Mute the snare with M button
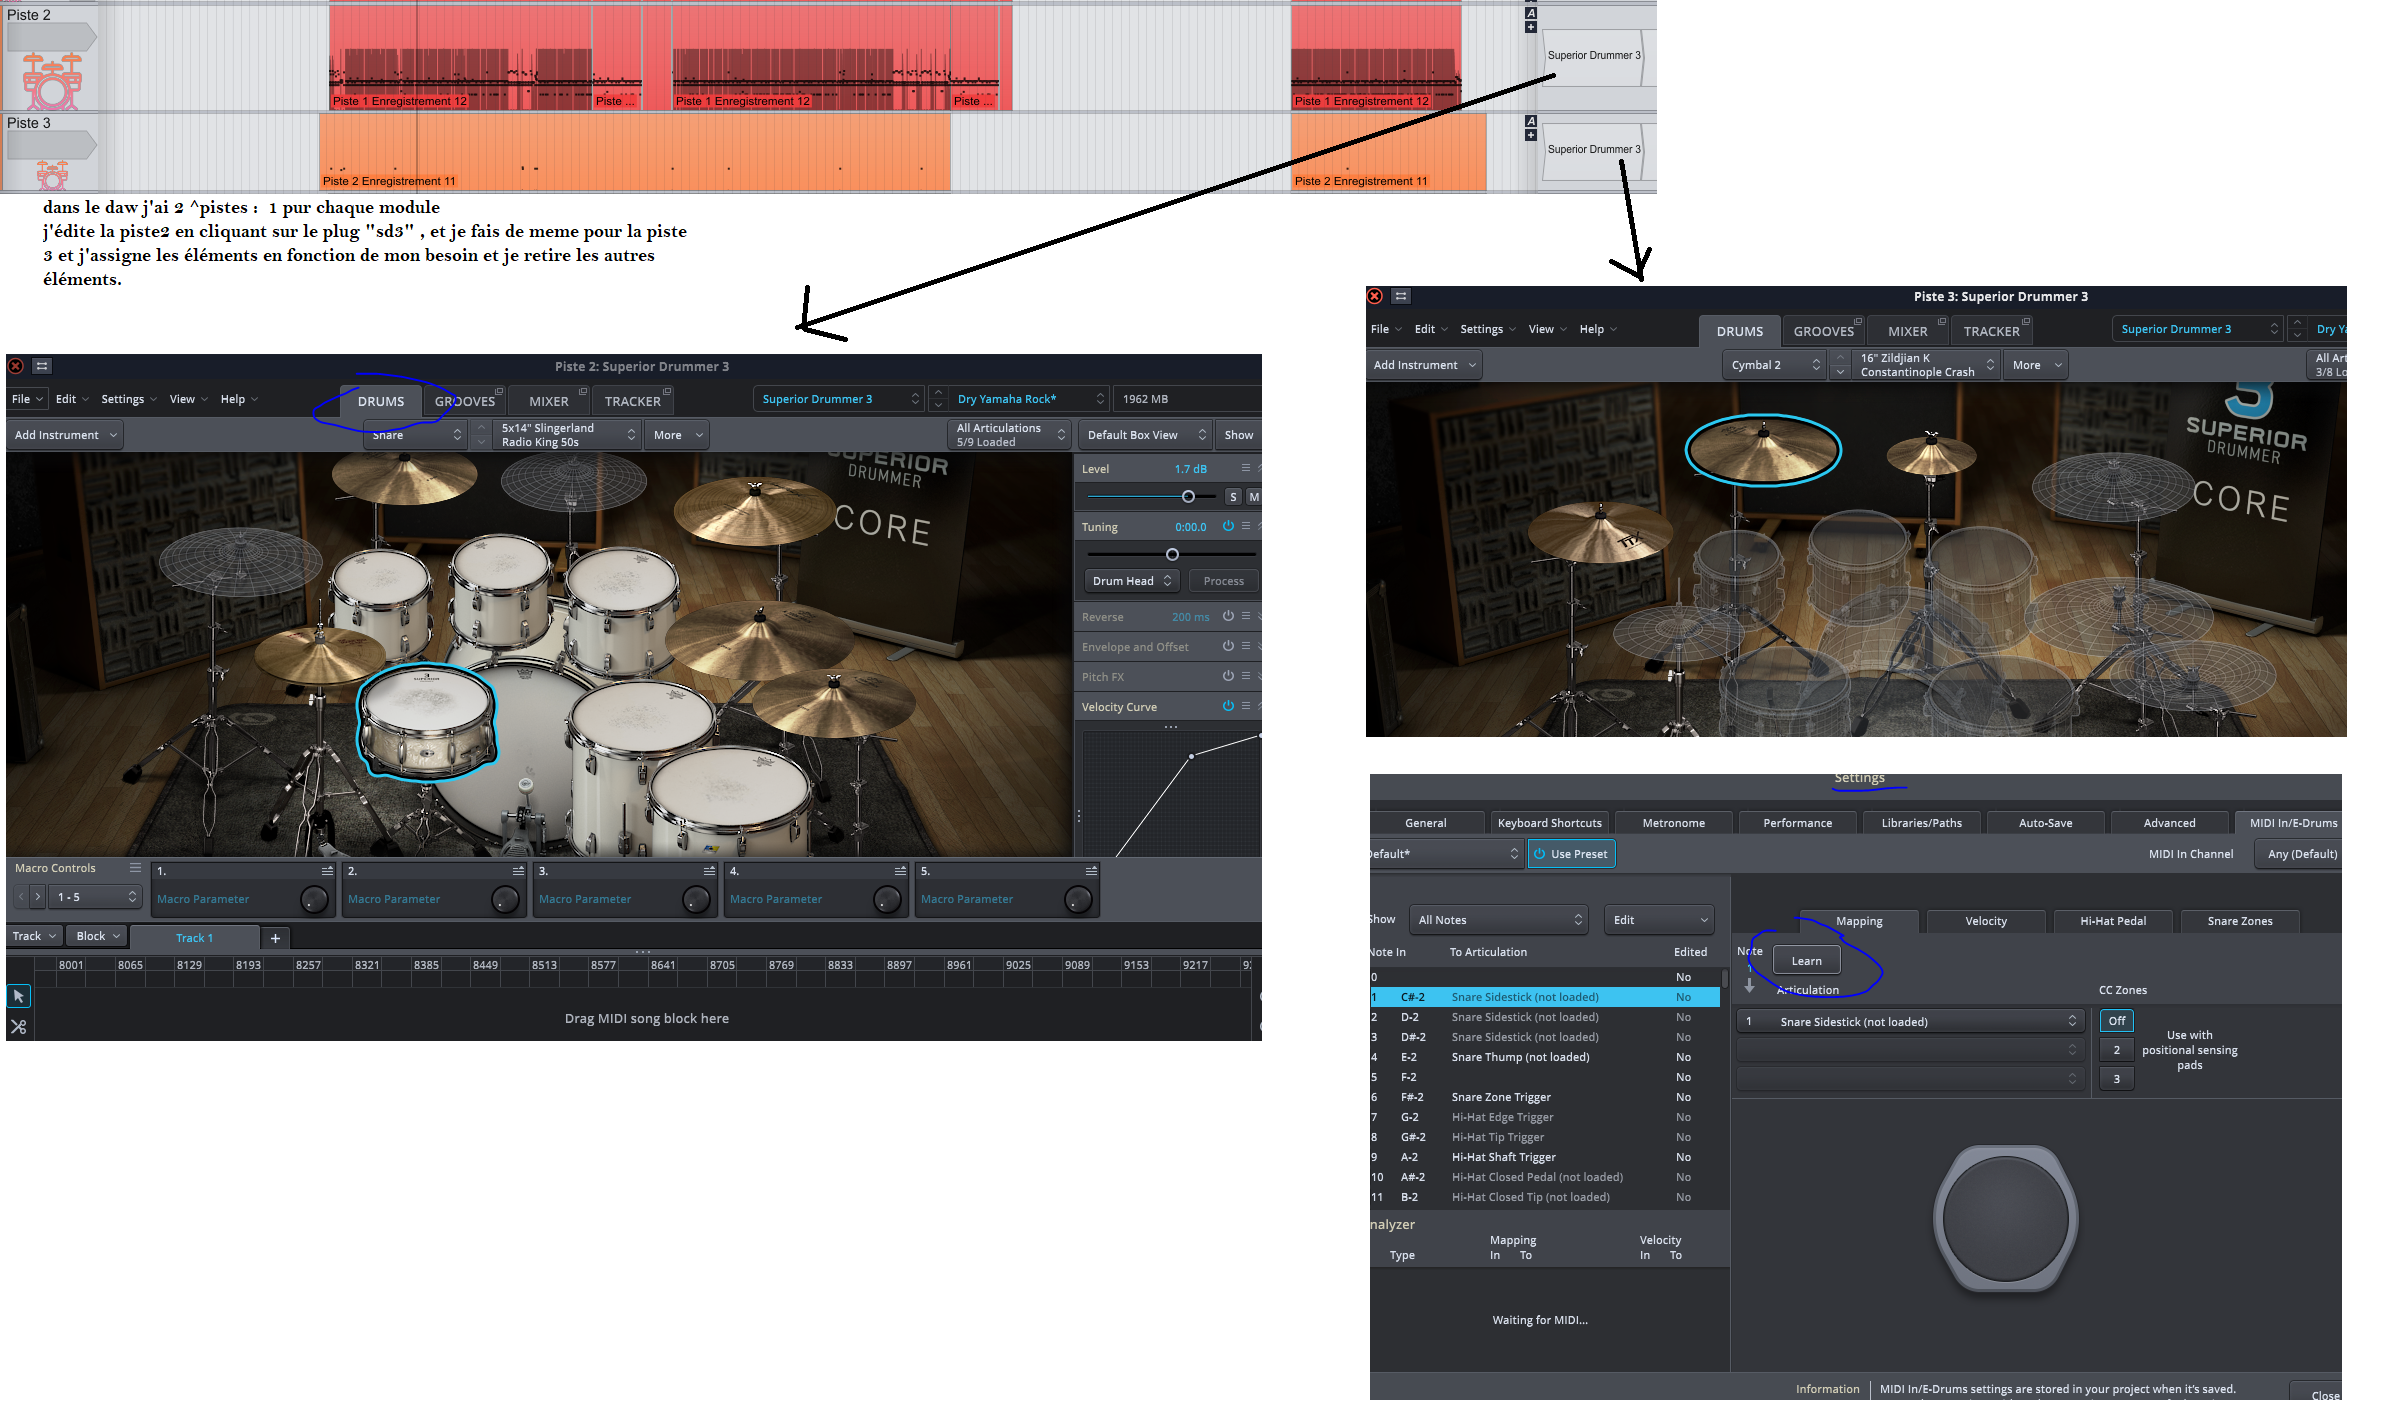The width and height of the screenshot is (2396, 1410). (x=1253, y=497)
